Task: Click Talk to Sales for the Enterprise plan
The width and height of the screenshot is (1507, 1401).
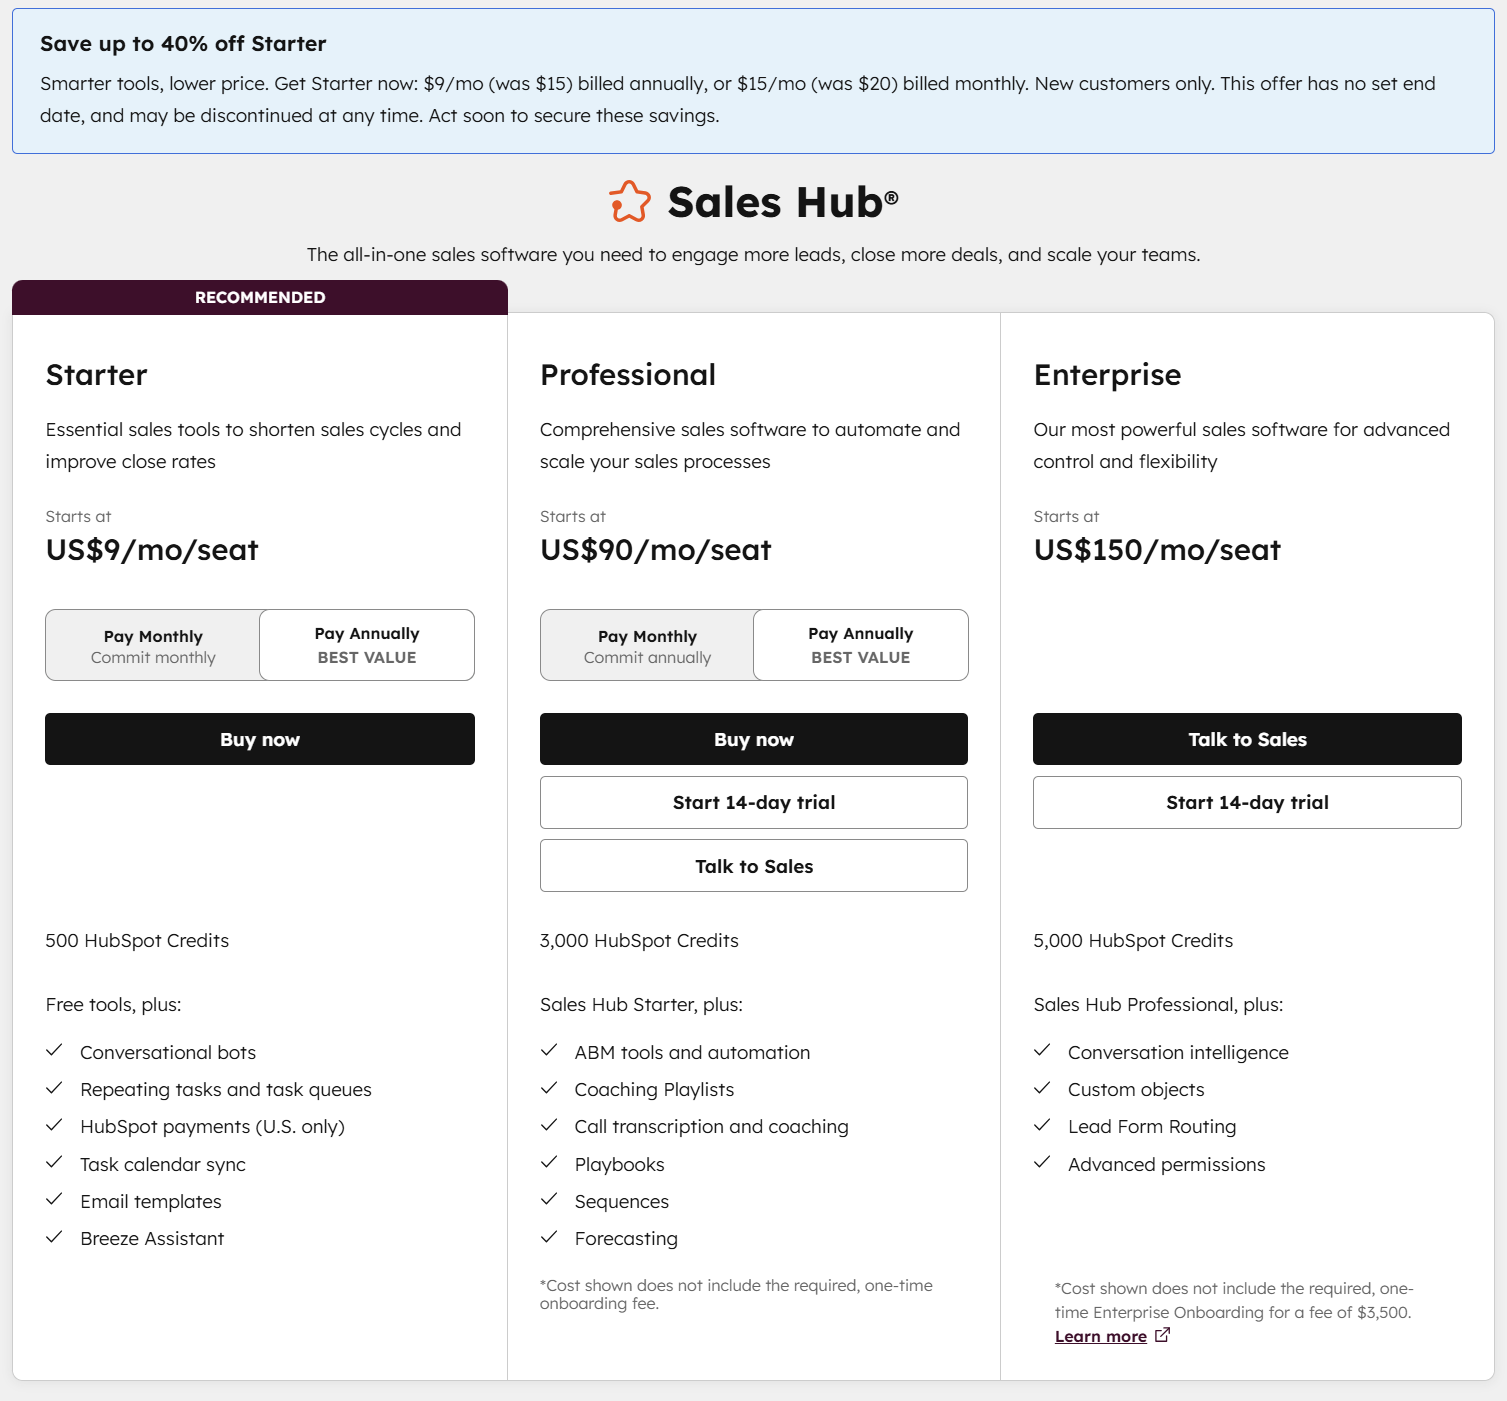Action: tap(1247, 739)
